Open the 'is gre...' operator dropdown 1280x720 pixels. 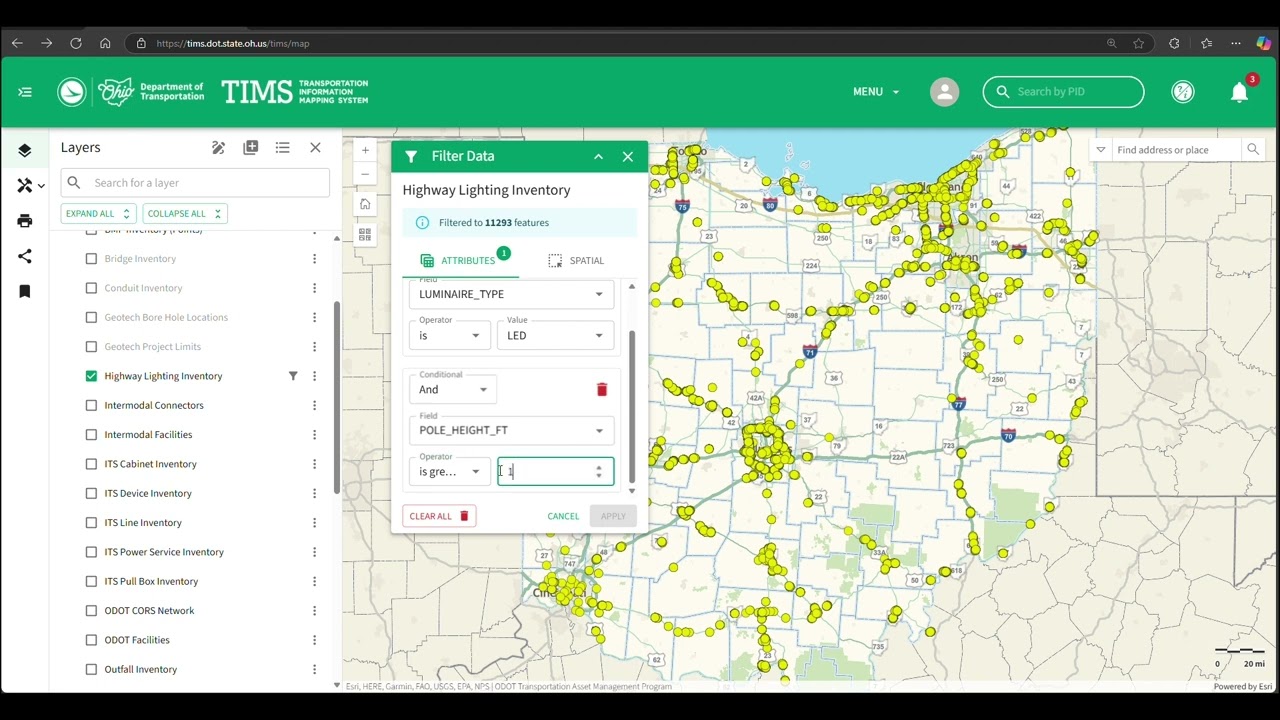point(449,471)
